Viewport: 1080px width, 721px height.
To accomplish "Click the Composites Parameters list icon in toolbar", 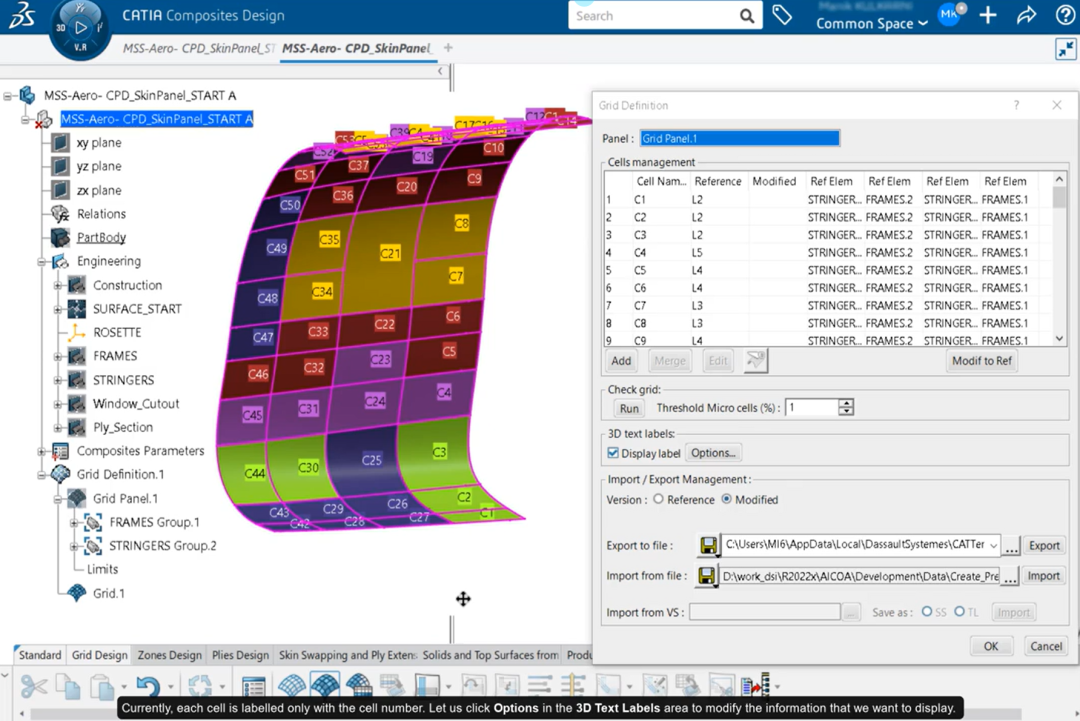I will pos(254,687).
